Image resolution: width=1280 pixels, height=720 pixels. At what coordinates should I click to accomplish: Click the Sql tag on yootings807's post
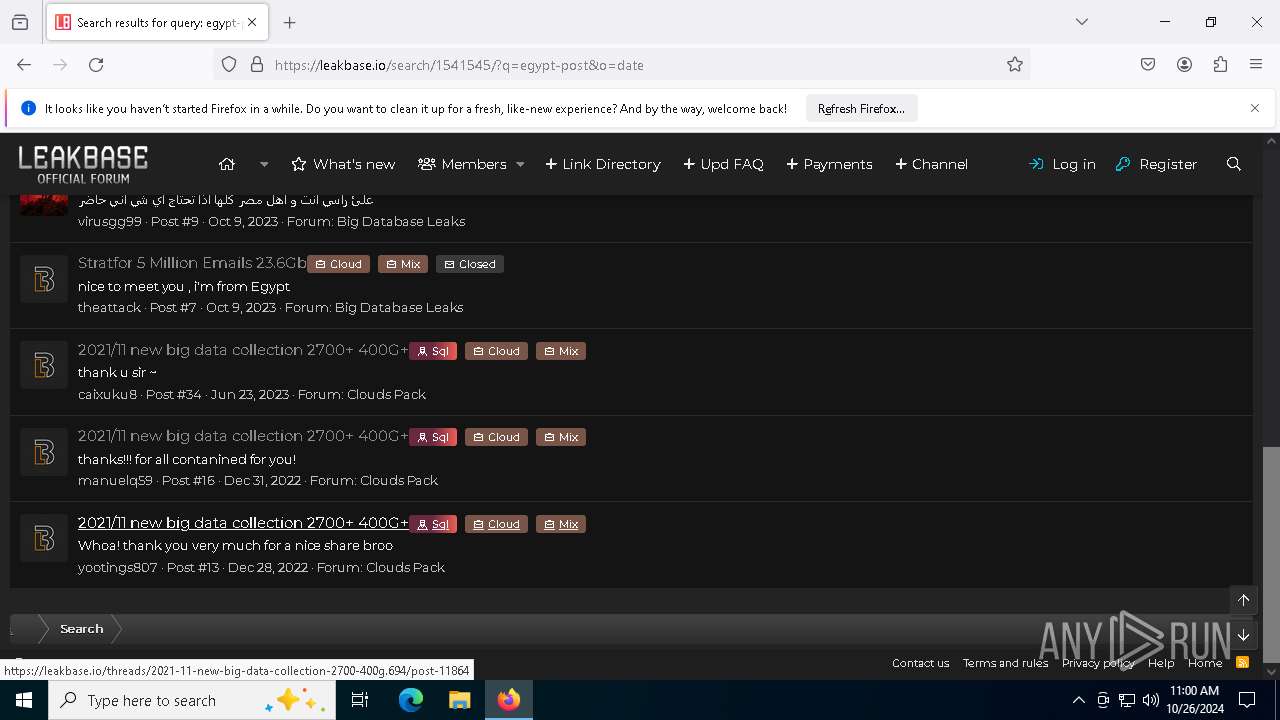(x=433, y=524)
